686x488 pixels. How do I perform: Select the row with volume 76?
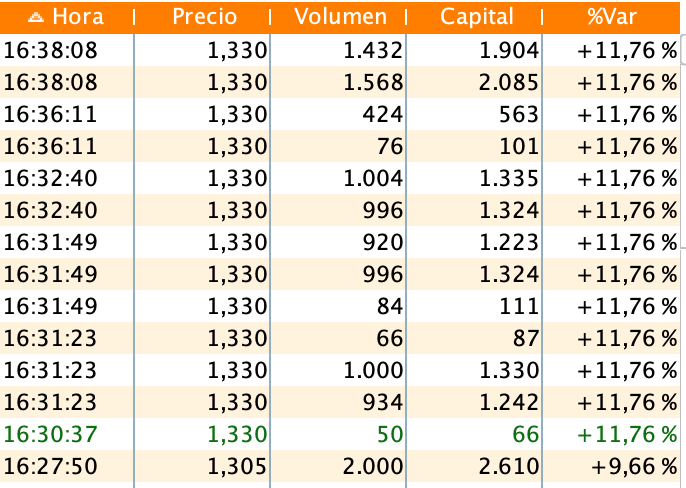(340, 146)
